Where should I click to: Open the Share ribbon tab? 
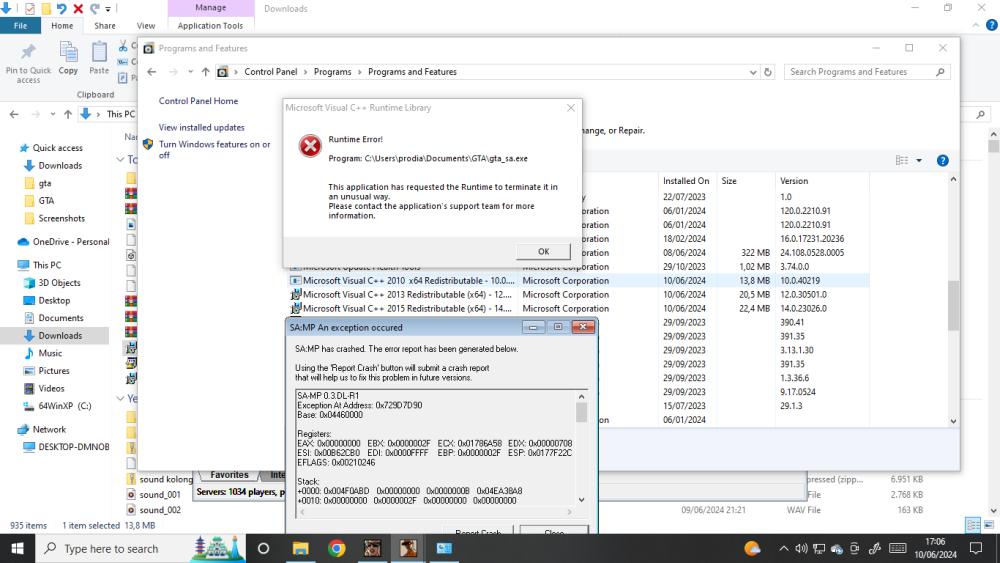pos(105,26)
